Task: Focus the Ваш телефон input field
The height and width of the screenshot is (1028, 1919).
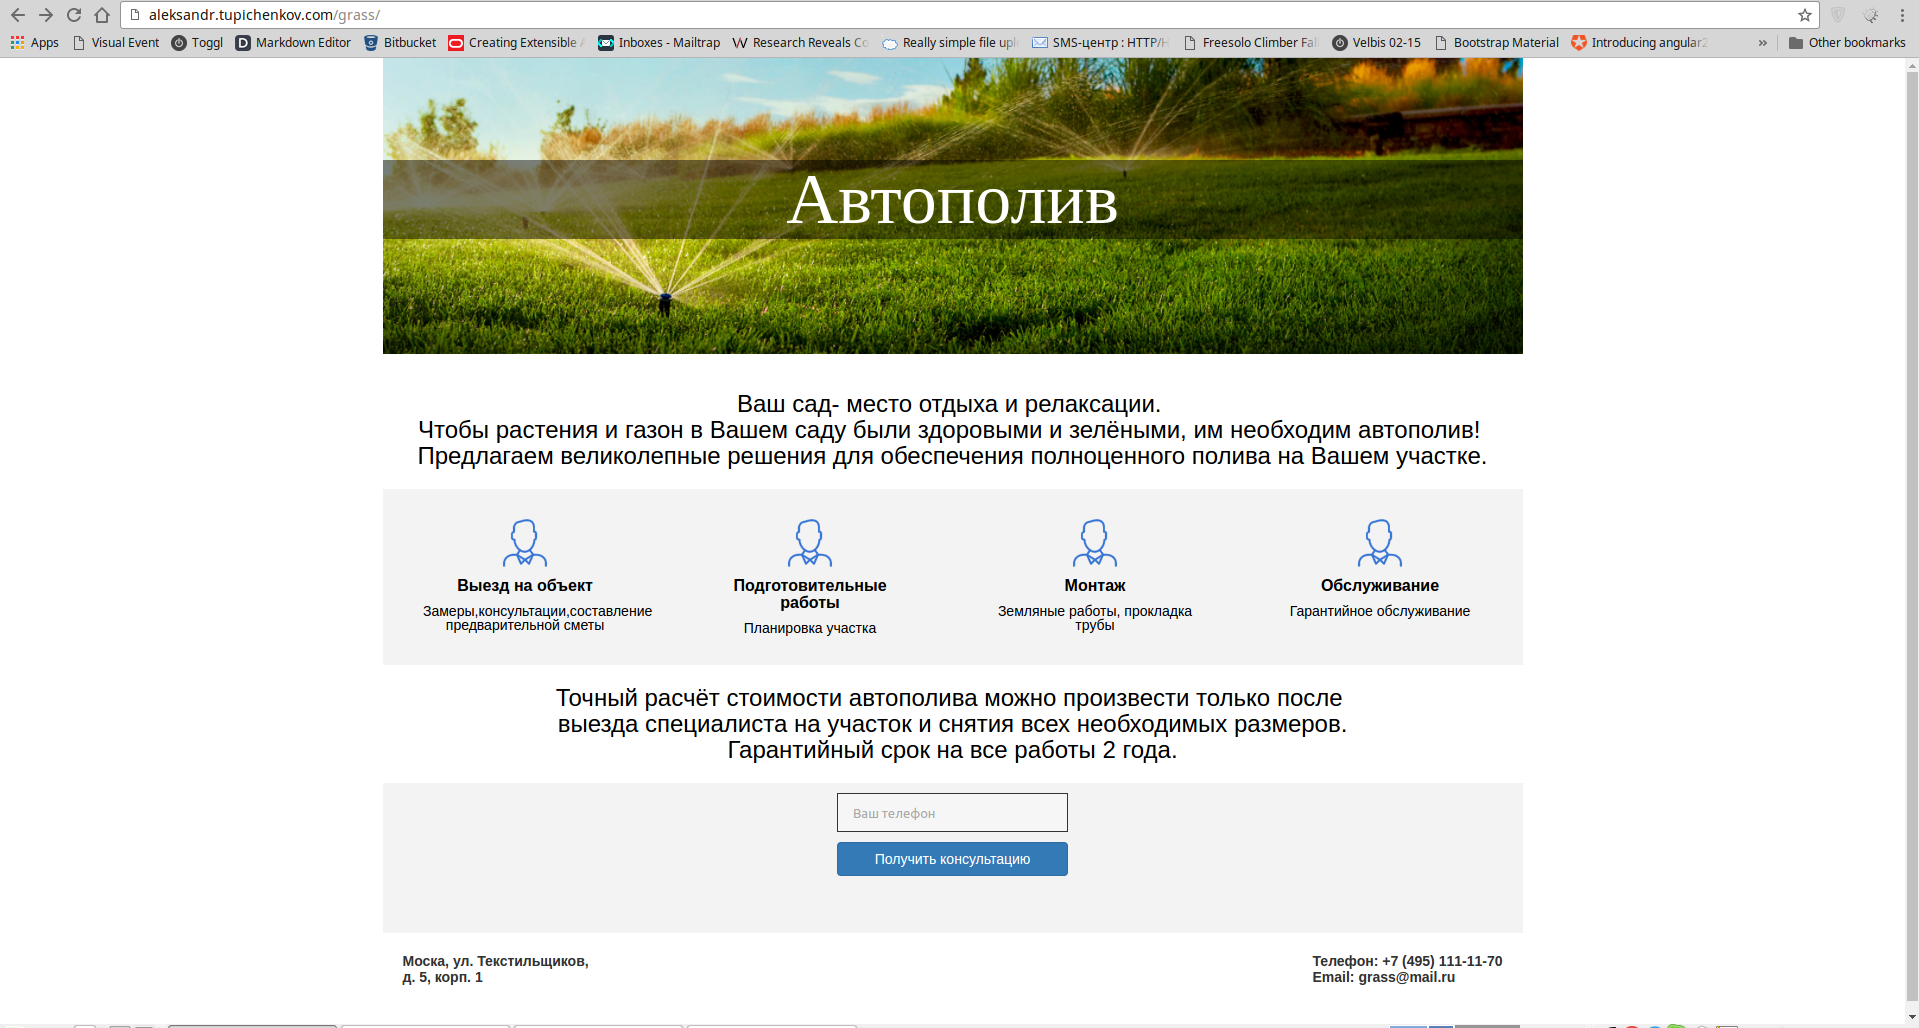Action: [x=952, y=813]
